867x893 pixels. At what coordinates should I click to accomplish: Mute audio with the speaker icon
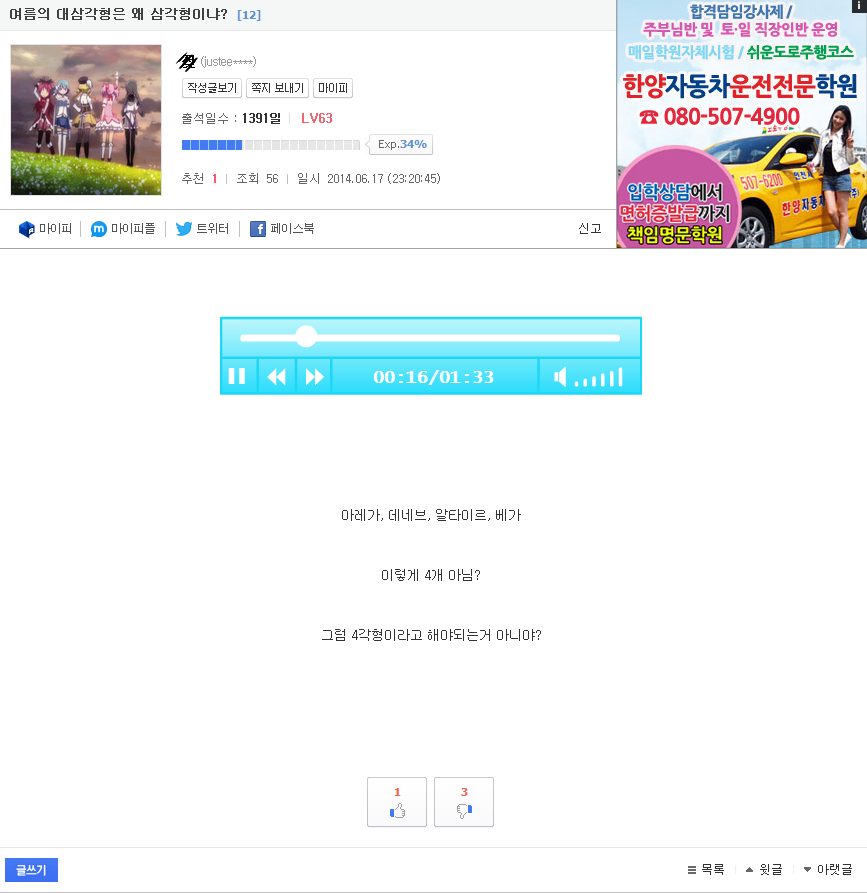click(560, 376)
